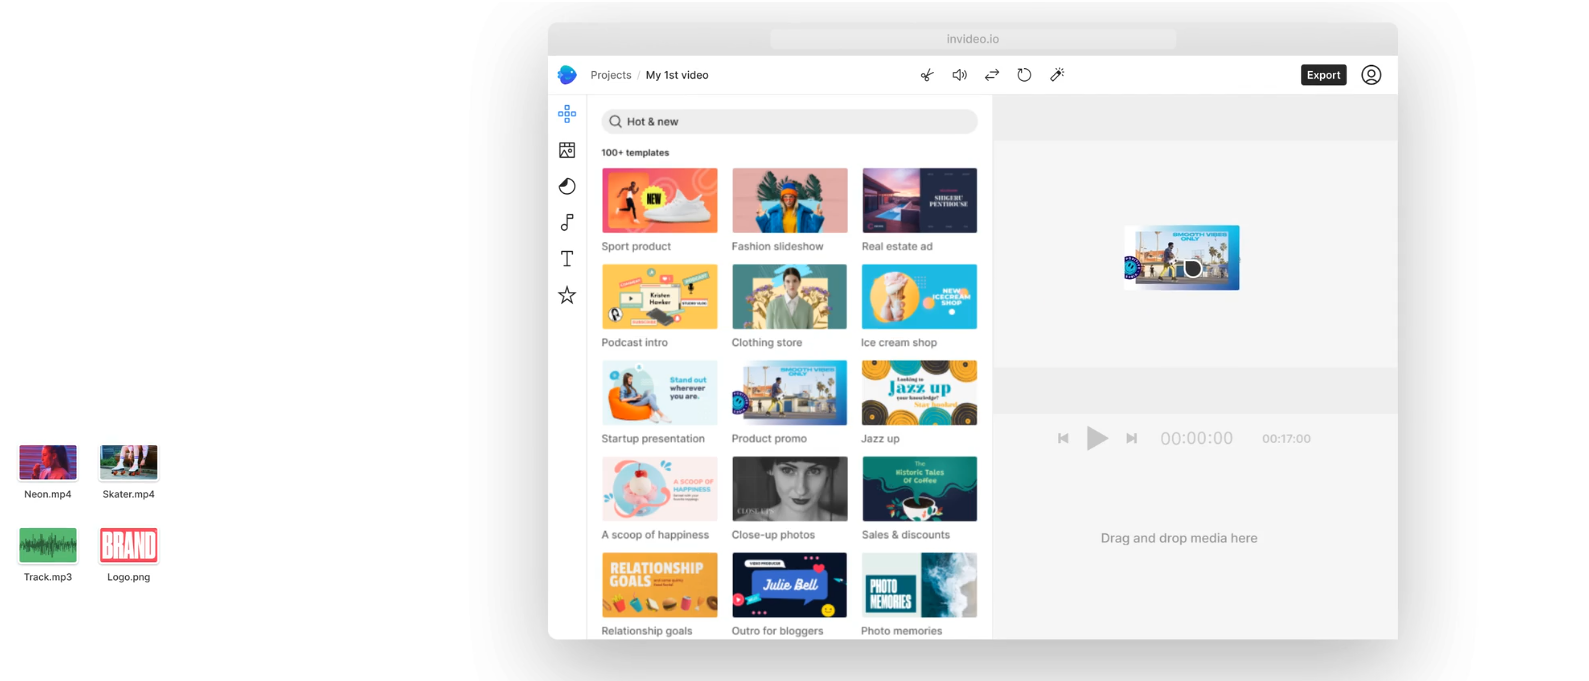This screenshot has width=1589, height=681.
Task: Open the media image panel in sidebar
Action: (567, 150)
